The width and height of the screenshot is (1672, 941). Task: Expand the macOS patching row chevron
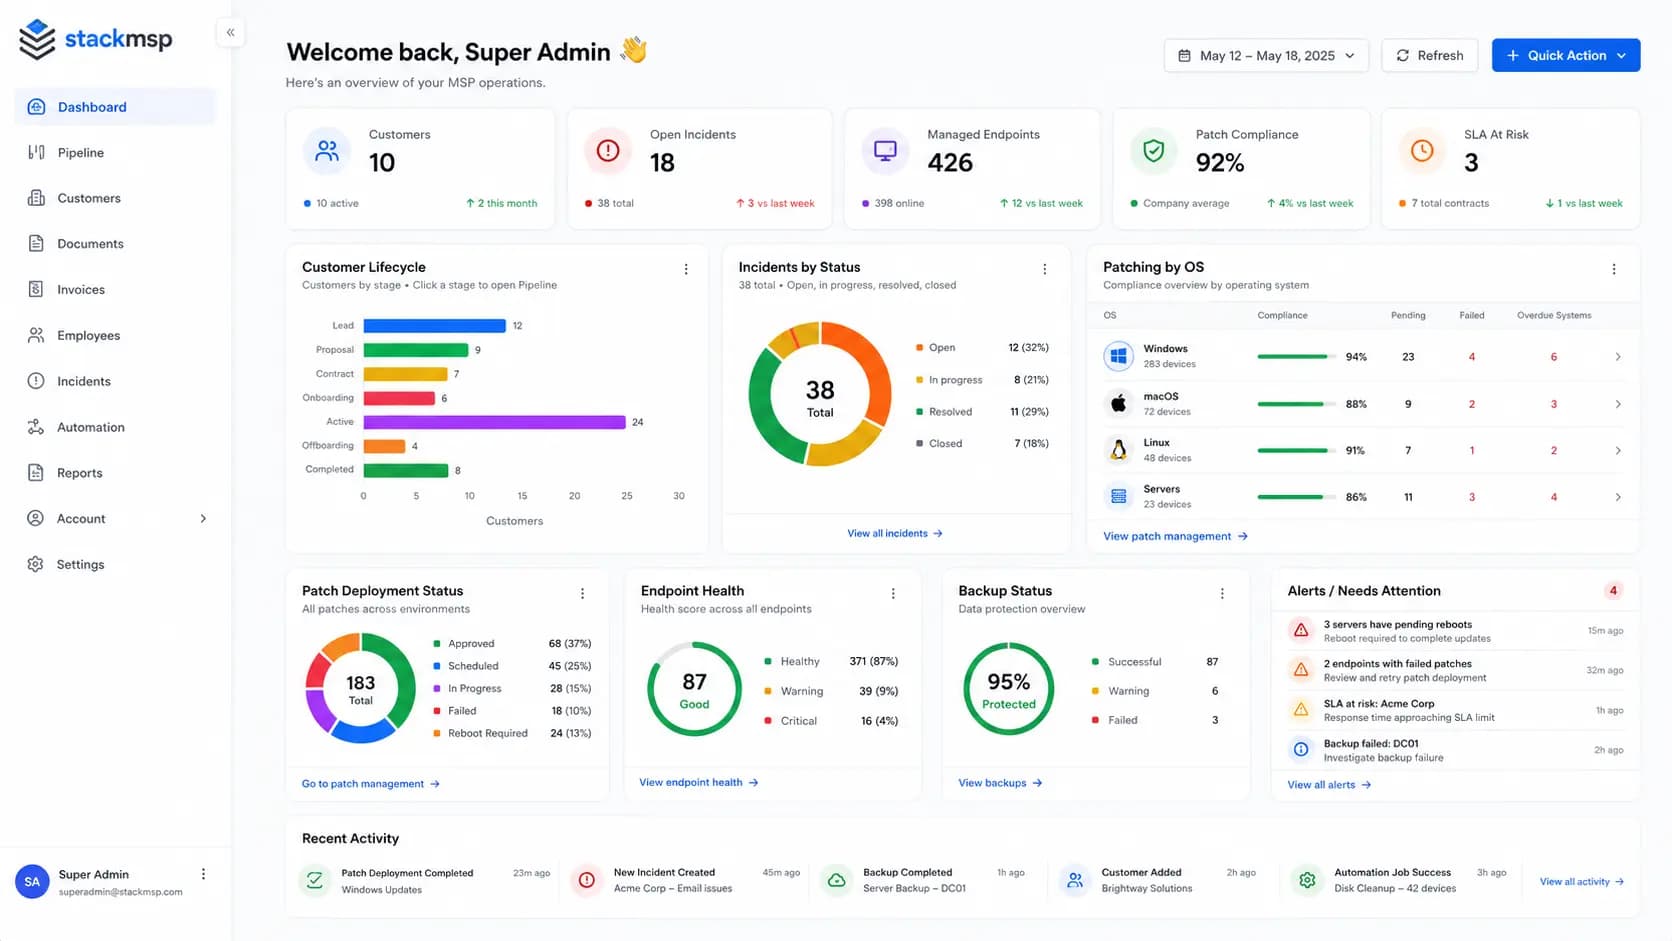[x=1618, y=404]
